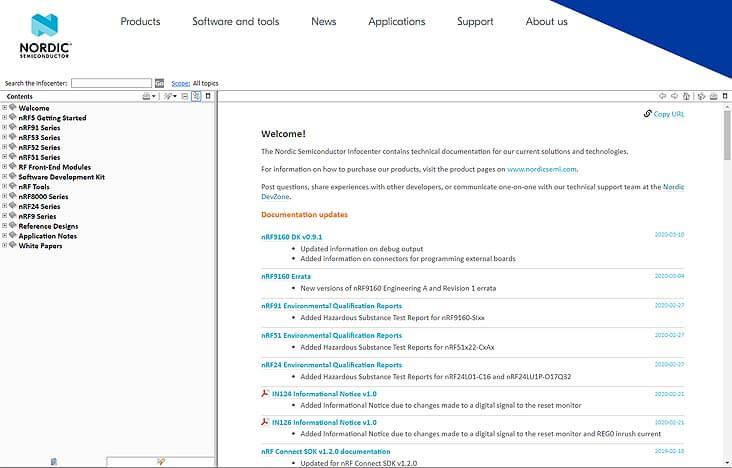This screenshot has height=468, width=732.
Task: Click book icon beside White Papers
Action: pyautogui.click(x=13, y=245)
